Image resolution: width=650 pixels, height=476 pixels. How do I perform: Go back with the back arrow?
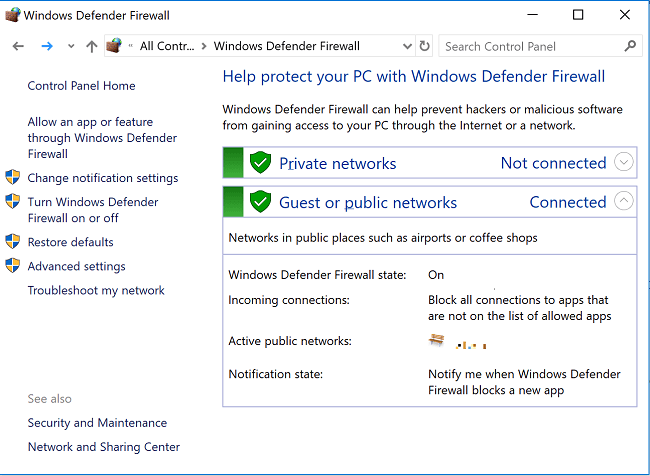[18, 46]
